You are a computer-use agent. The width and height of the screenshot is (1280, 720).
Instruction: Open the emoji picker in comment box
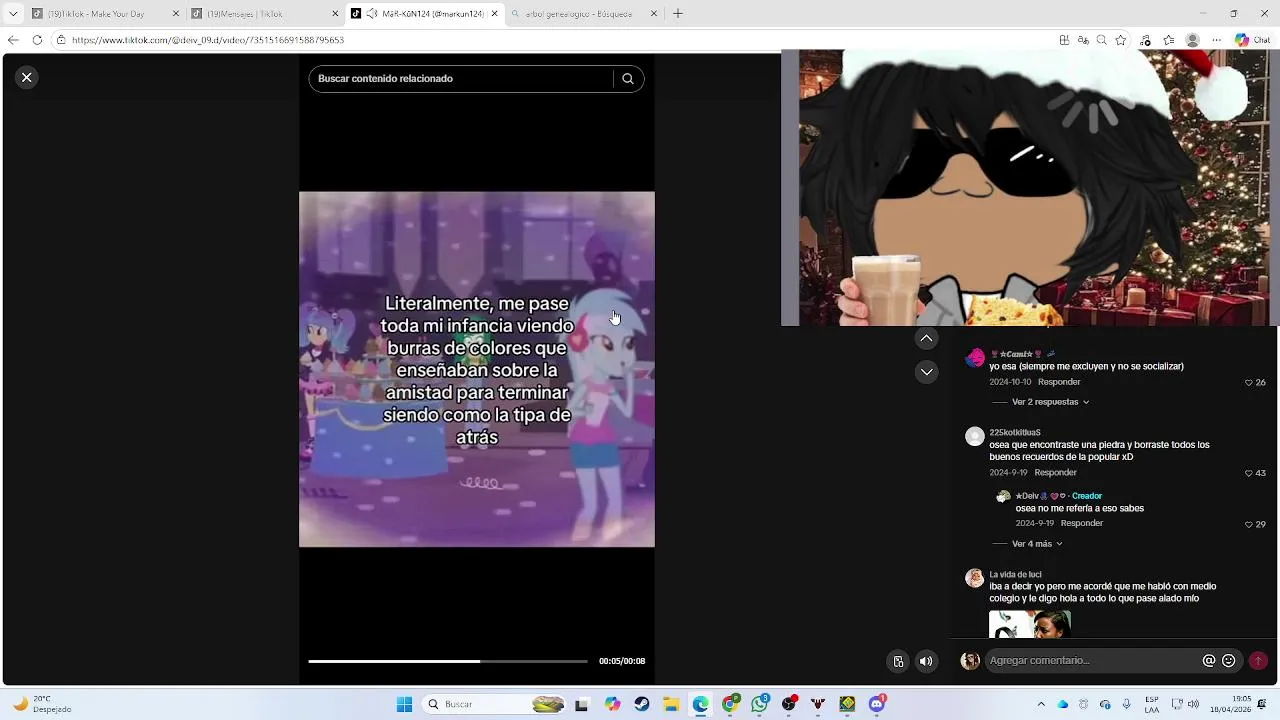tap(1229, 661)
